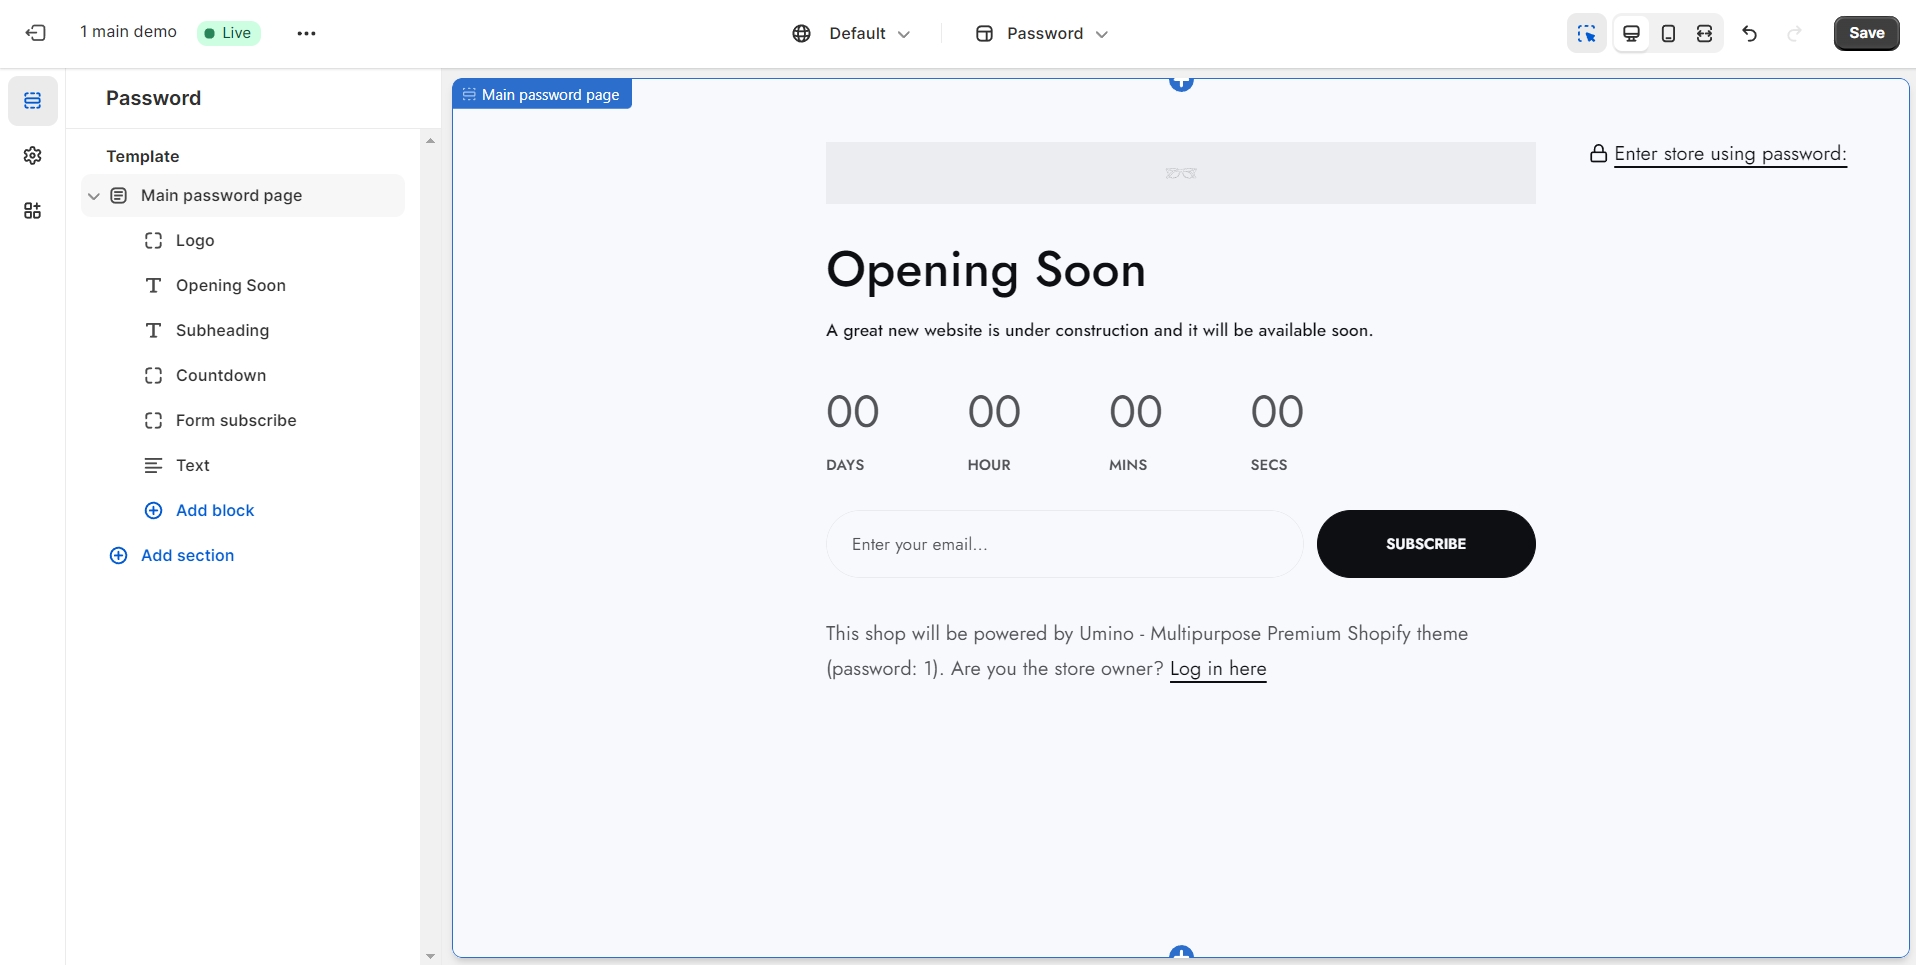Open Theme settings gear icon

33,156
